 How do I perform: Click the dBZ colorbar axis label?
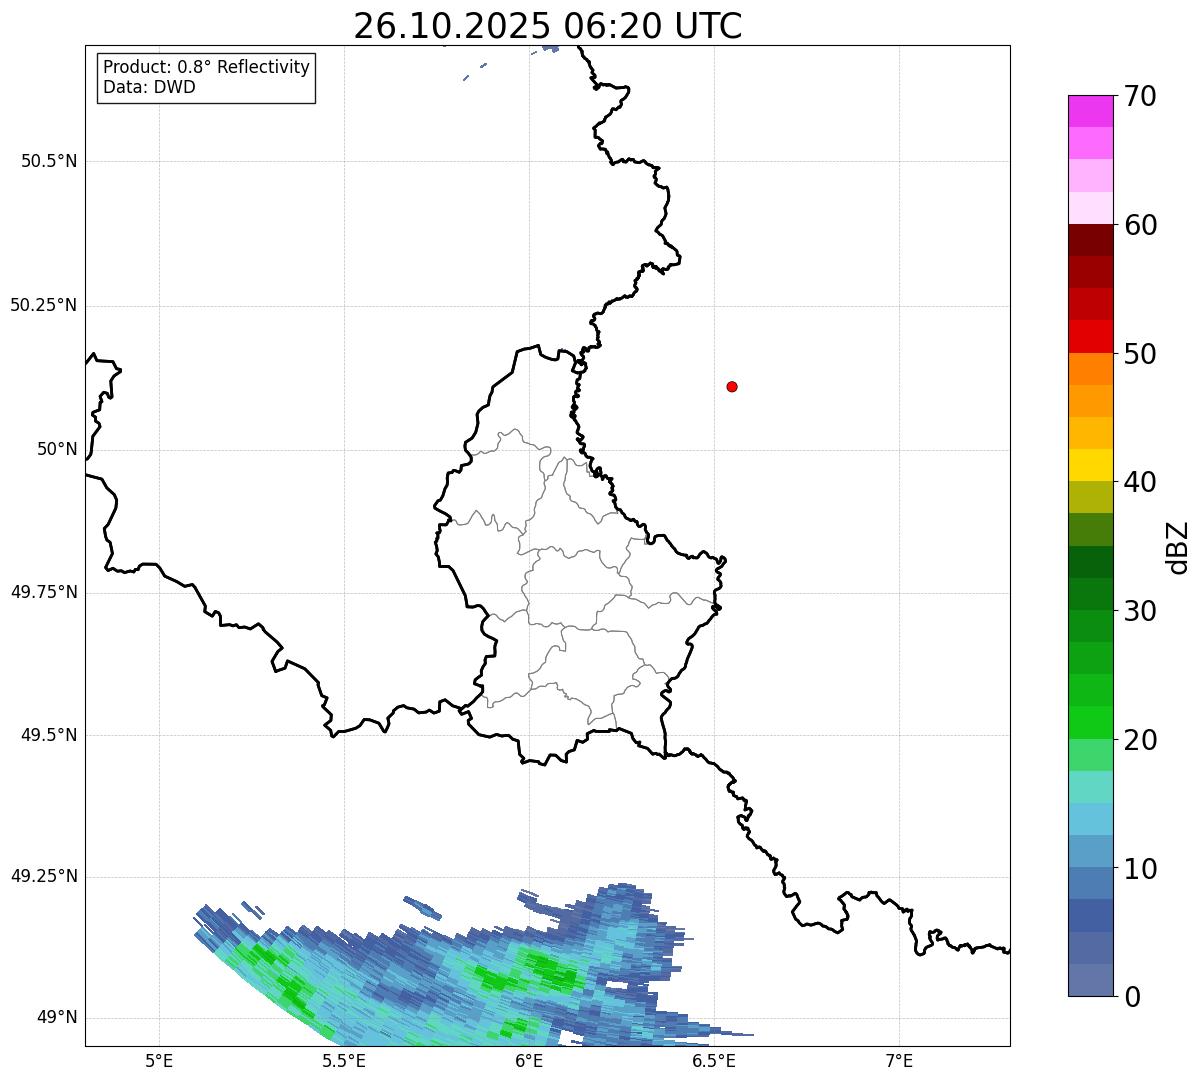[1178, 547]
